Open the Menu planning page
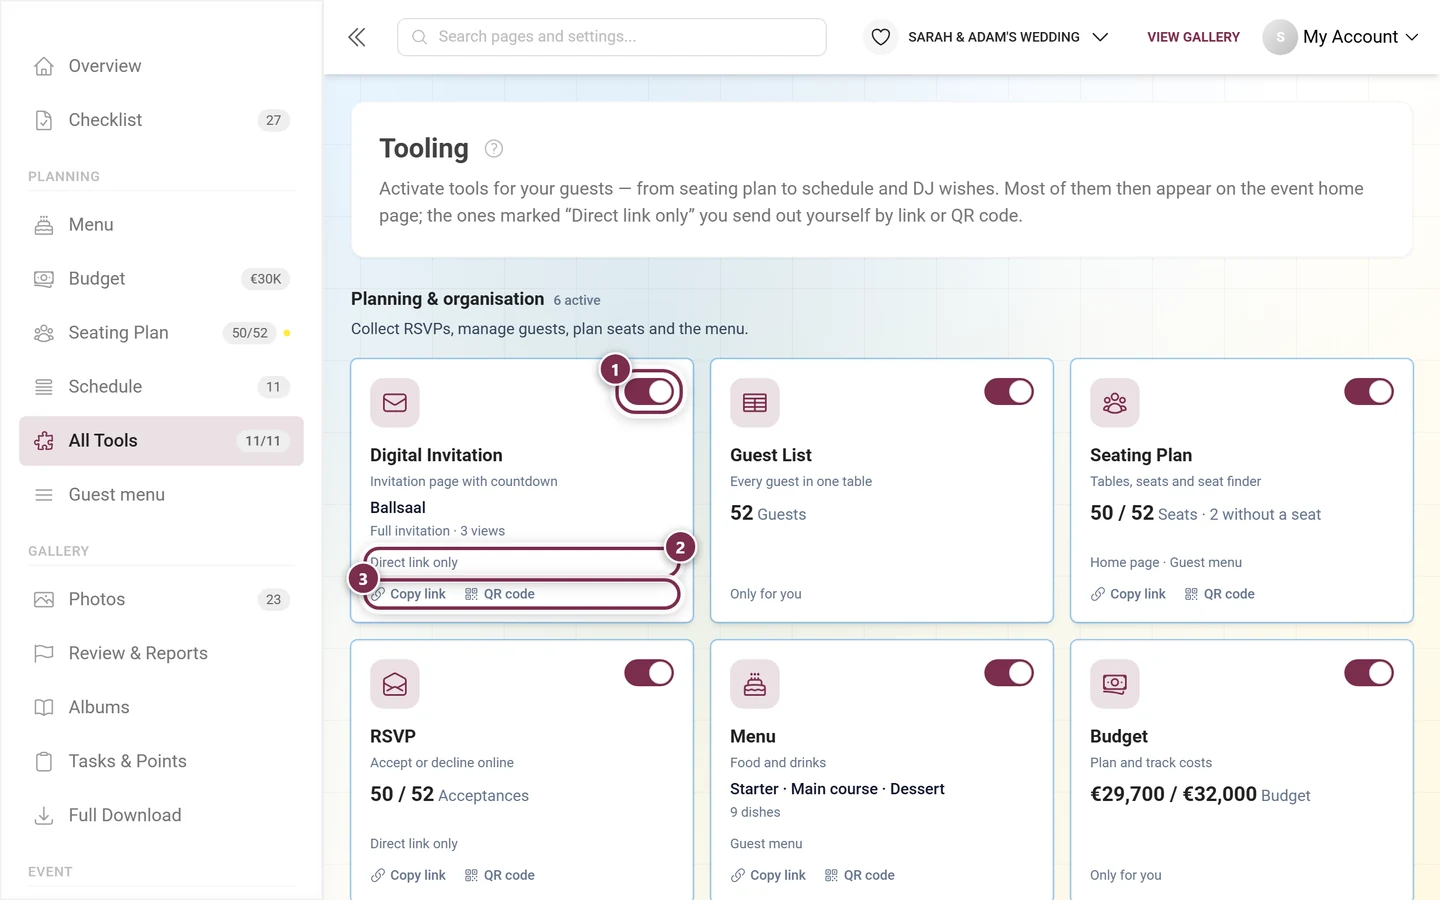The height and width of the screenshot is (900, 1440). click(161, 225)
